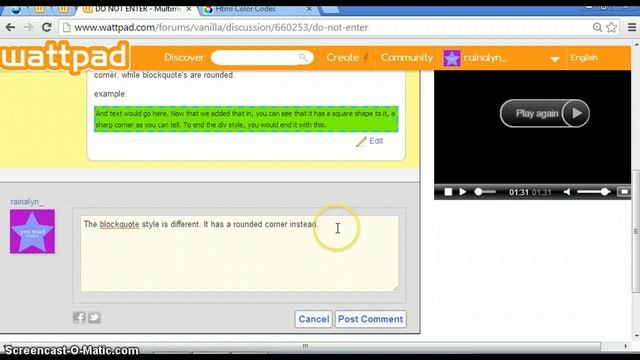The height and width of the screenshot is (360, 640).
Task: Reload the Wattpad page
Action: click(47, 27)
